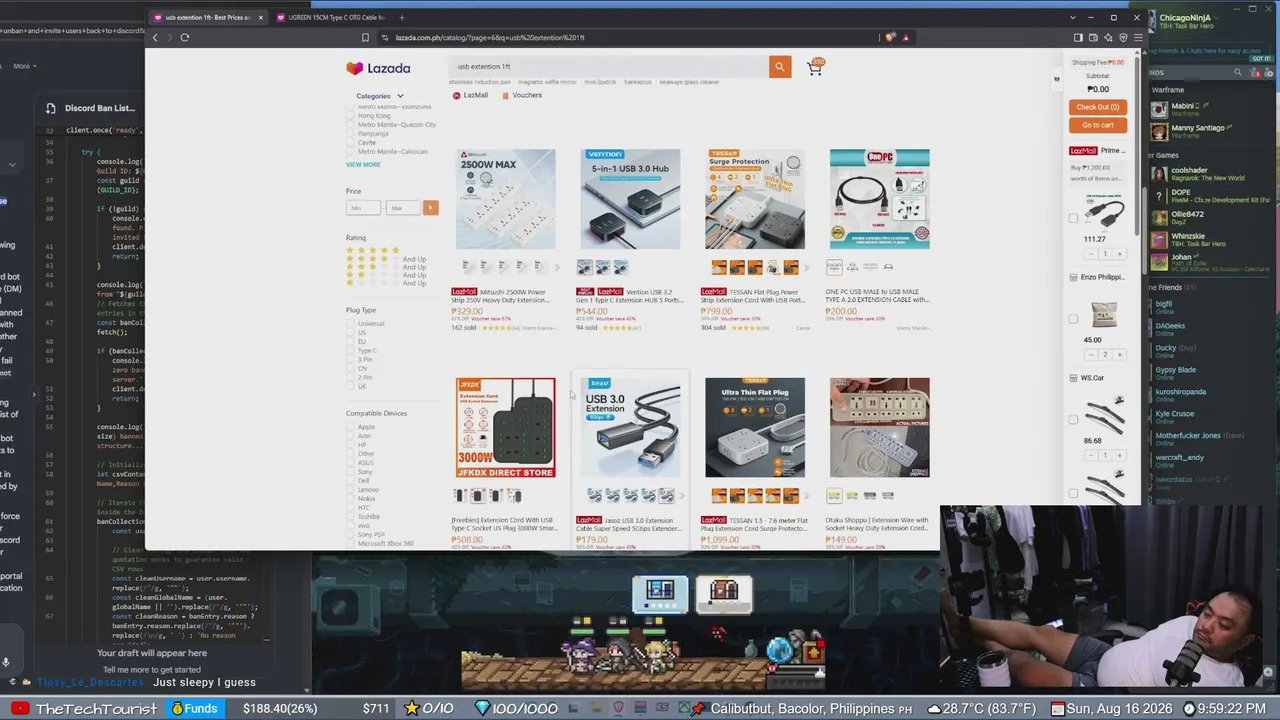Open ChicagoNinjA Steam status dropdown

[x=1216, y=18]
